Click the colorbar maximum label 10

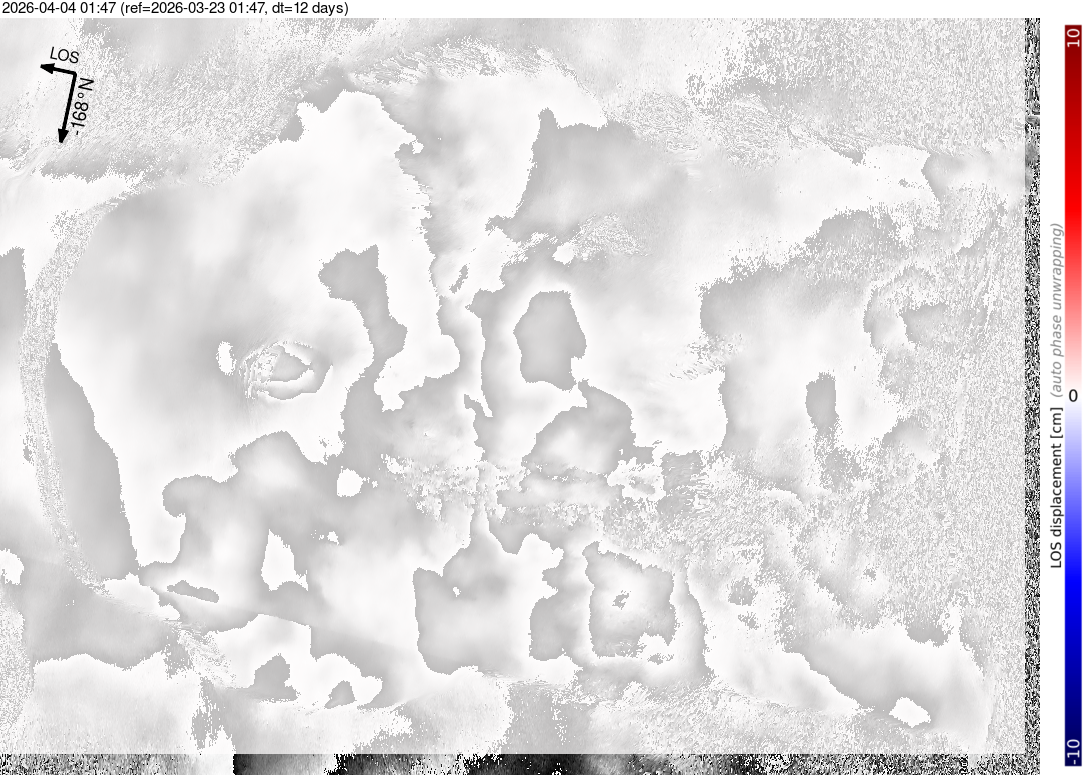click(x=1073, y=38)
